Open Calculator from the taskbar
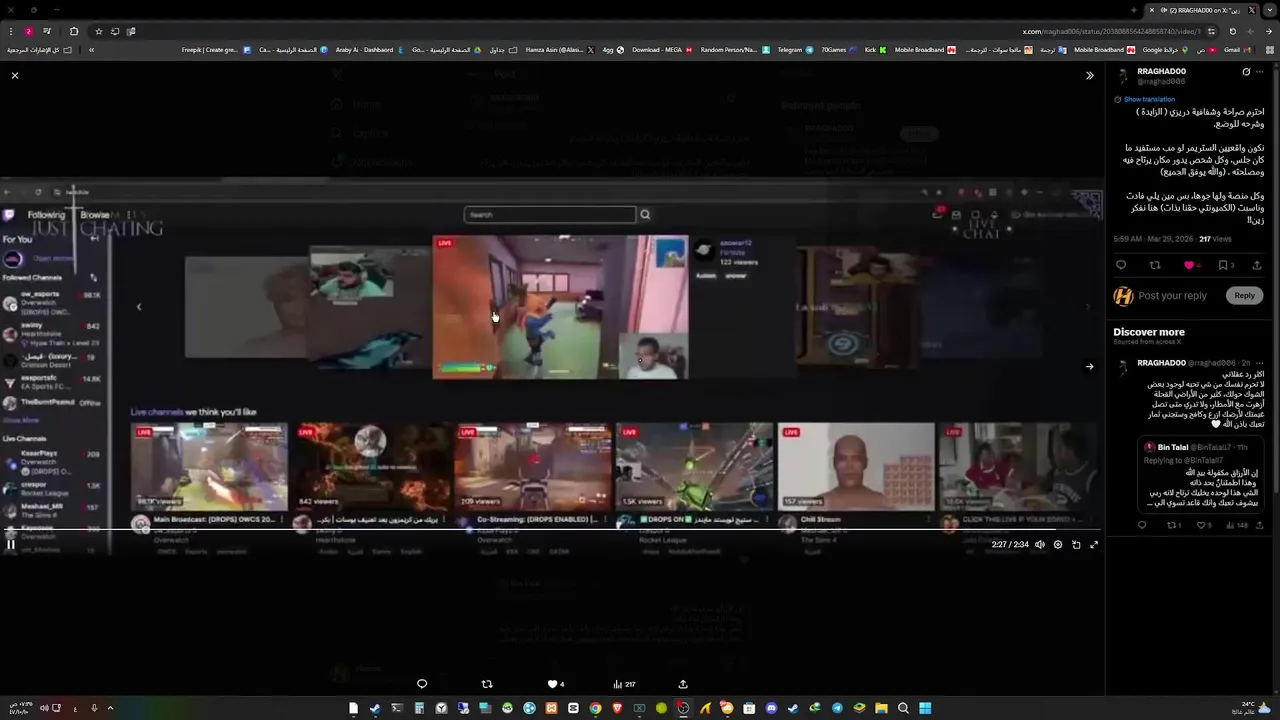The height and width of the screenshot is (720, 1280). (419, 708)
